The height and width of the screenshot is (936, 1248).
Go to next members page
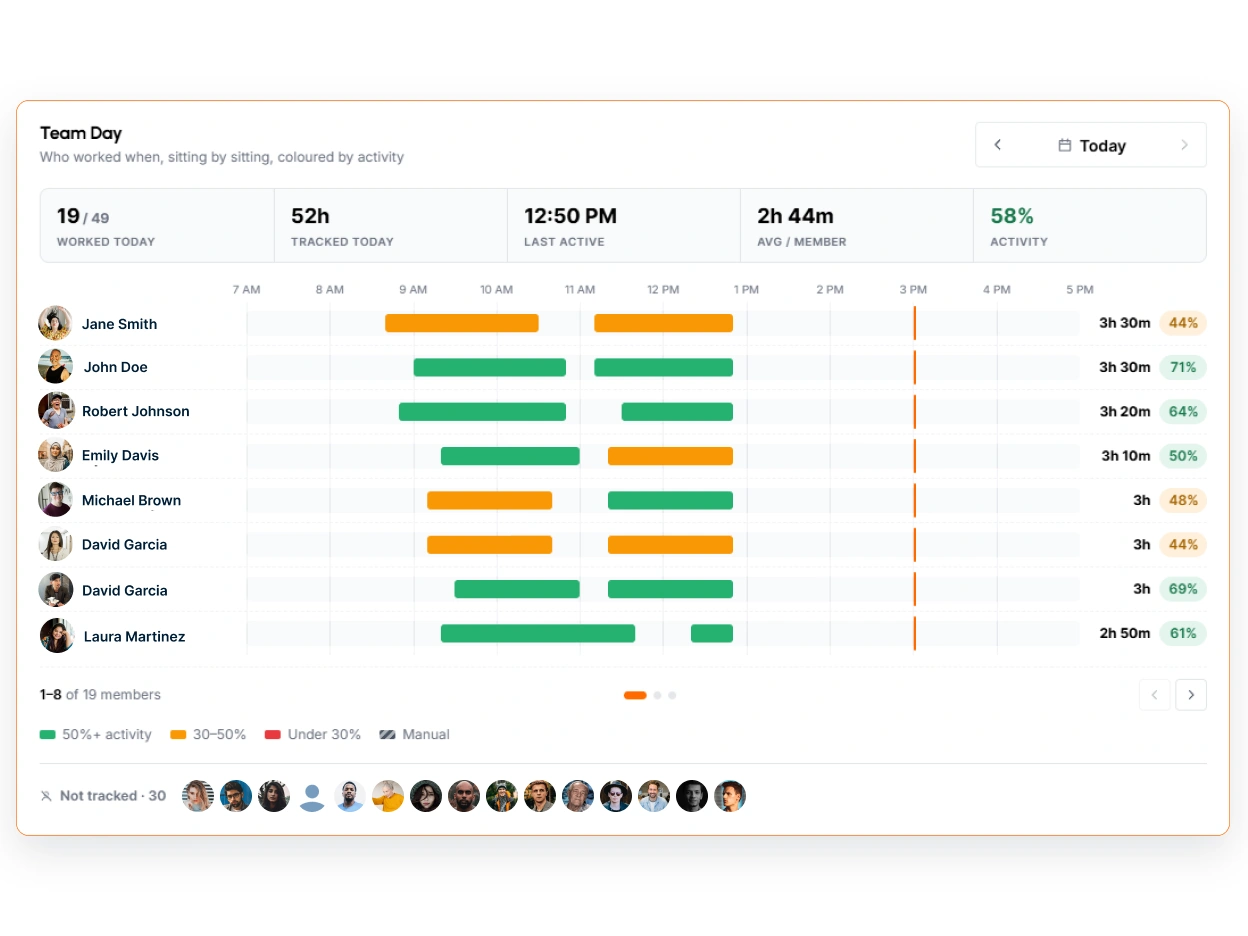[1191, 694]
